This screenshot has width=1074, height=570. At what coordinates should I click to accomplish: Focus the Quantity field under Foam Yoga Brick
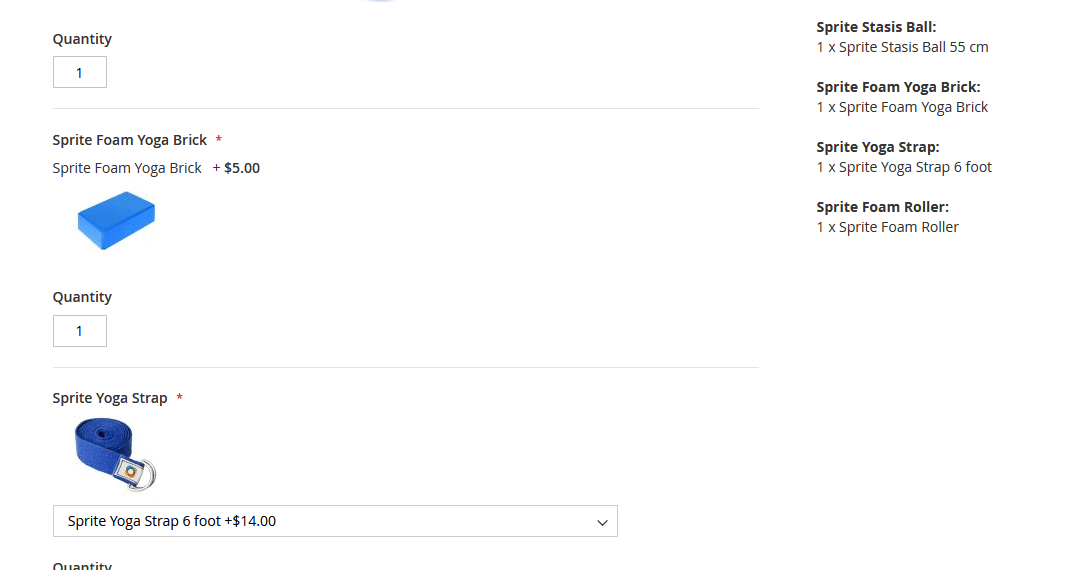(x=80, y=331)
